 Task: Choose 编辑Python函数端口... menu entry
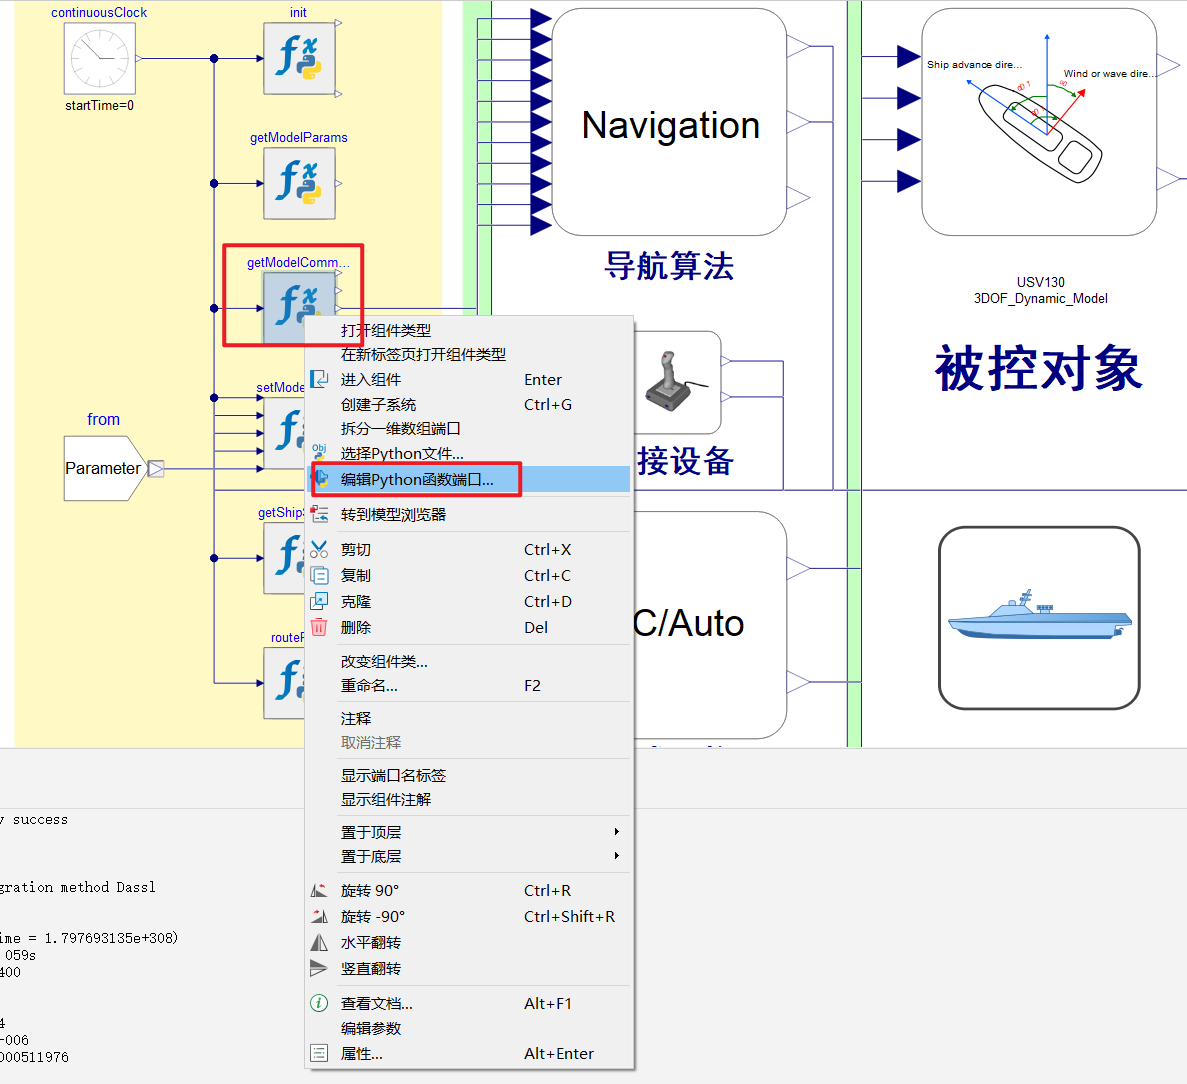tap(468, 479)
